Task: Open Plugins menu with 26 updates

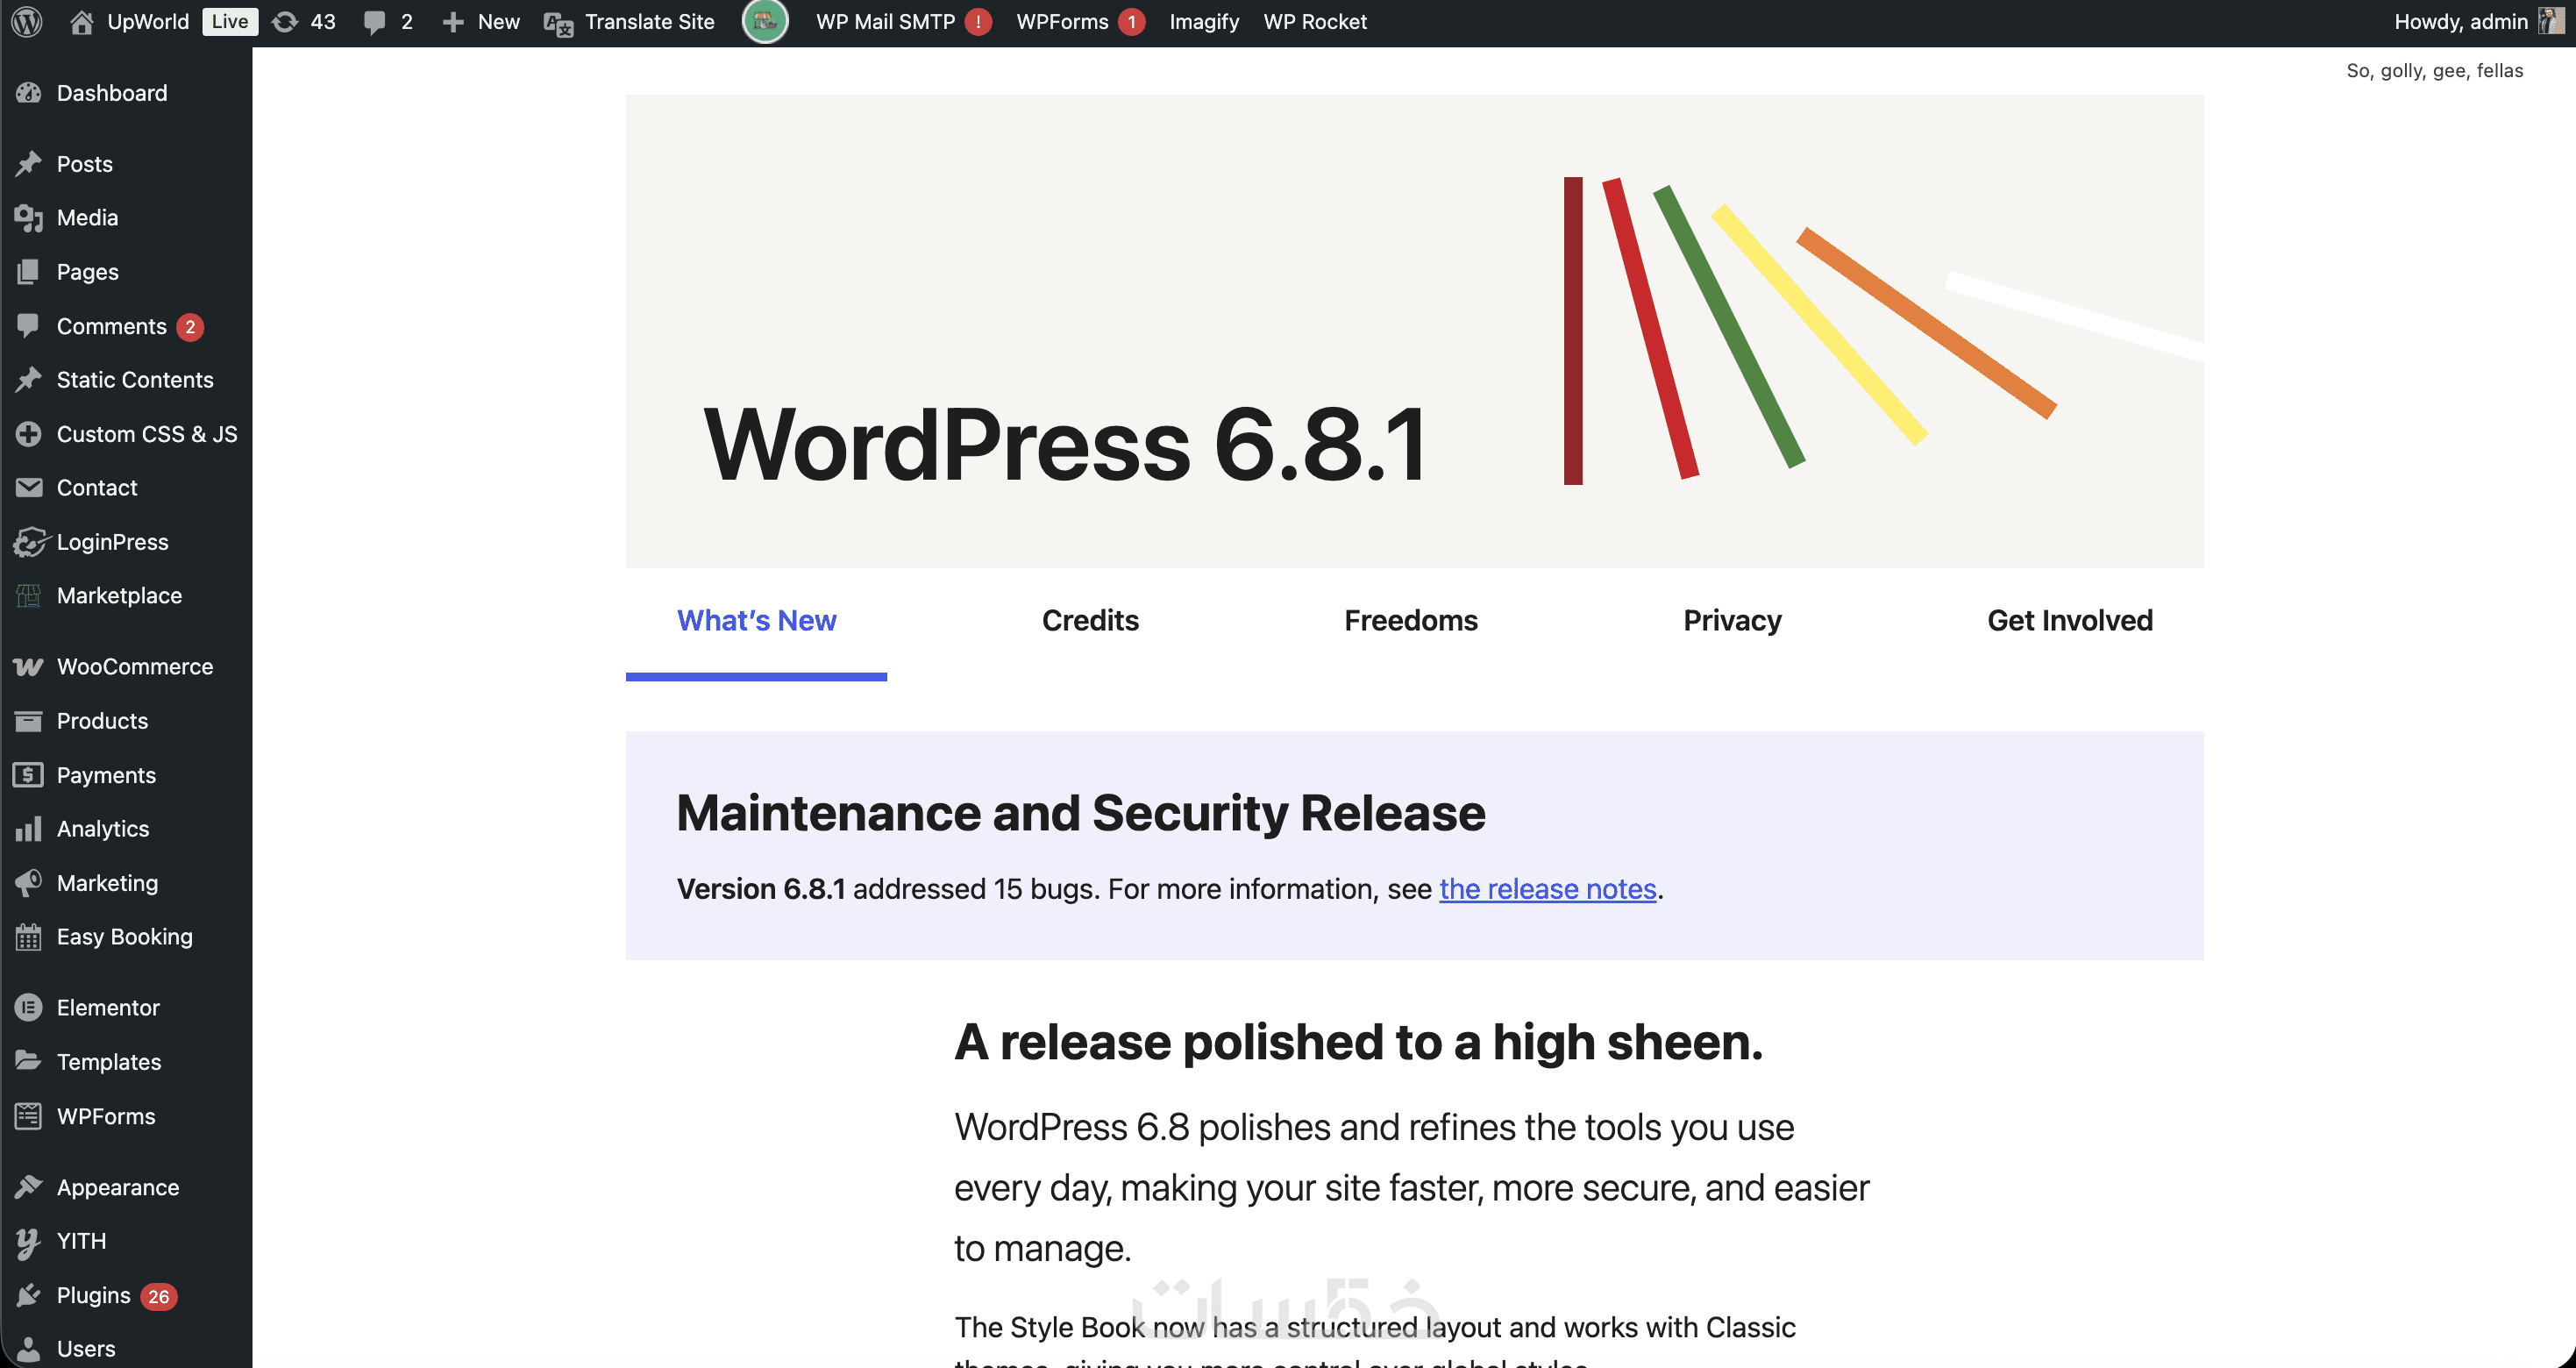Action: pyautogui.click(x=94, y=1295)
